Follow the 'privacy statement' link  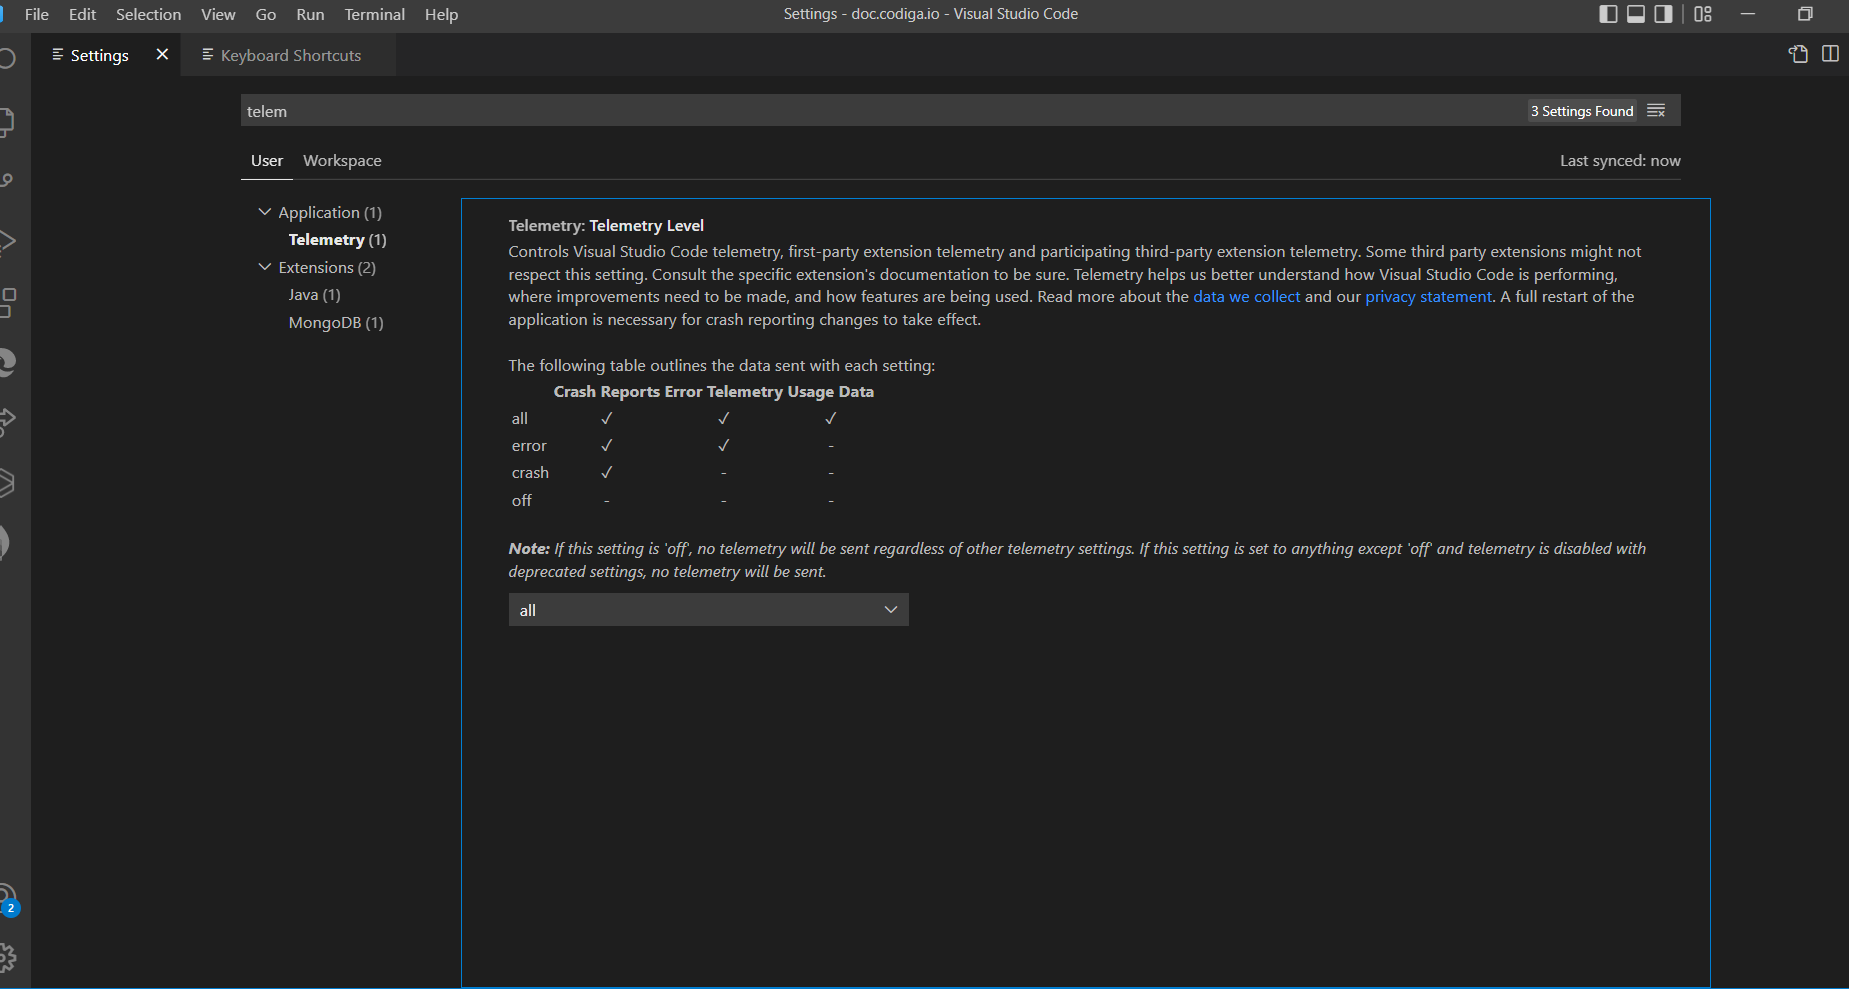tap(1428, 297)
